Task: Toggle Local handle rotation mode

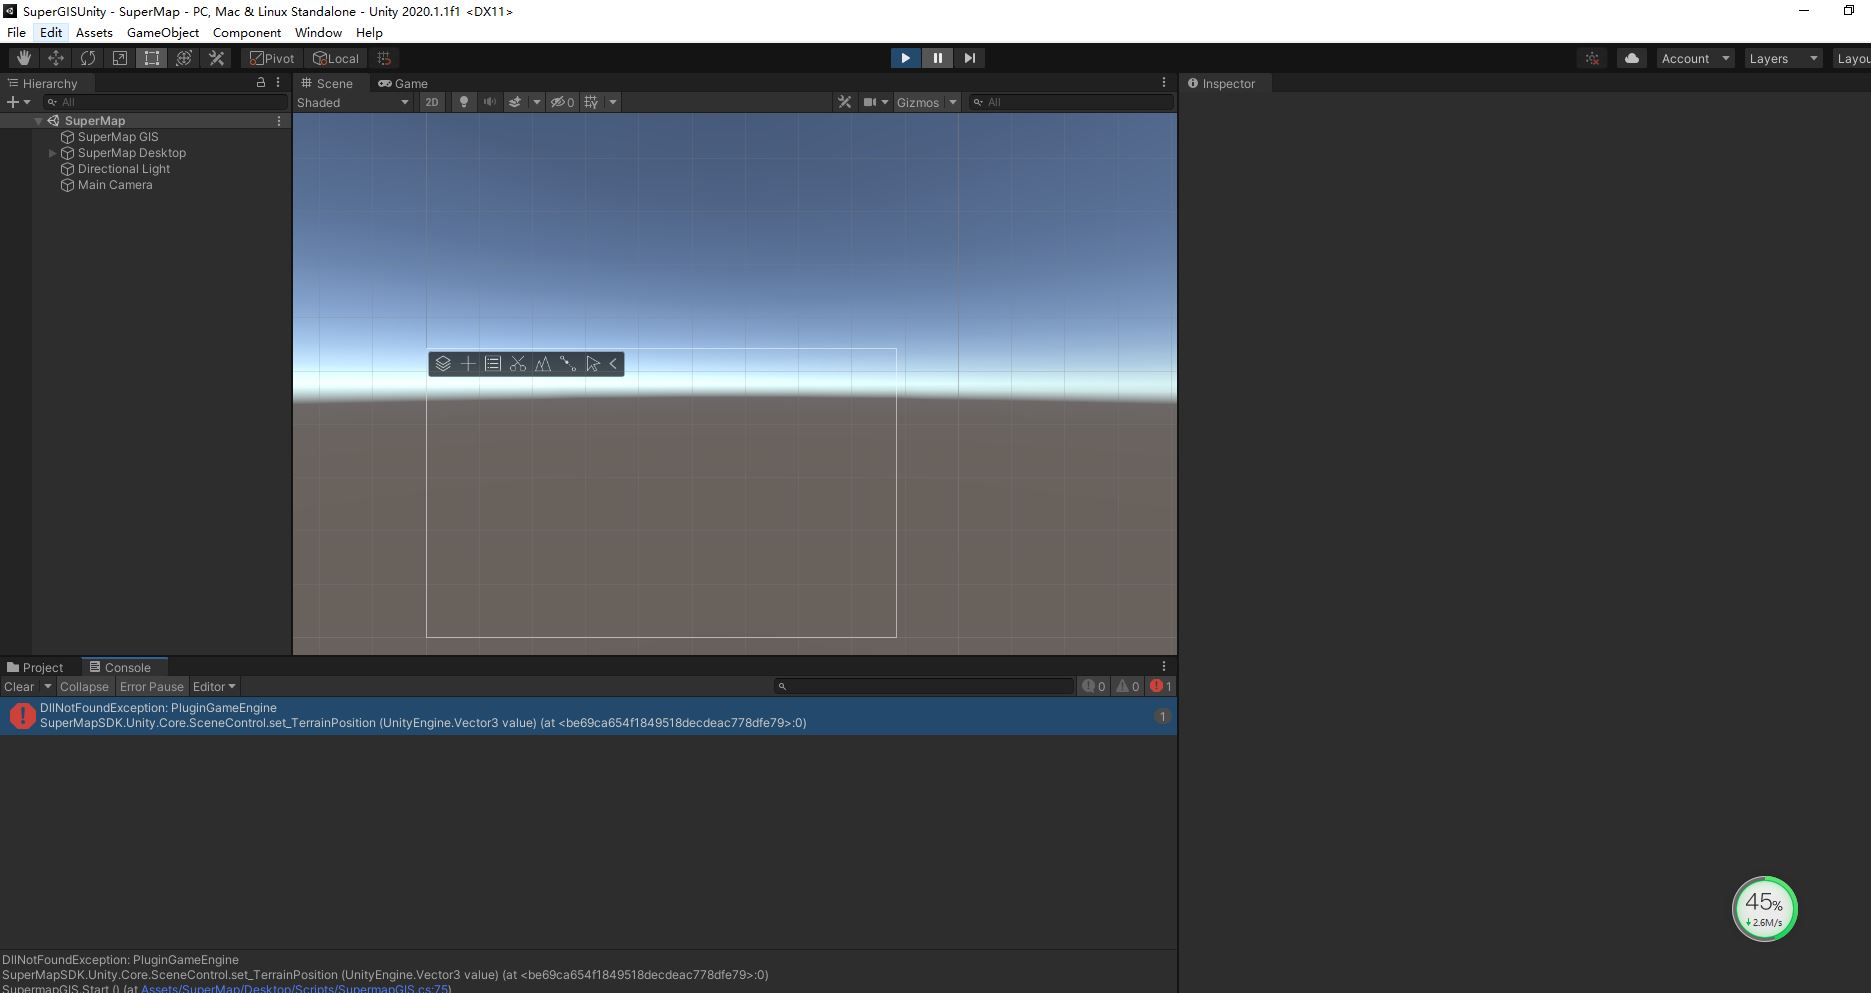Action: click(336, 58)
